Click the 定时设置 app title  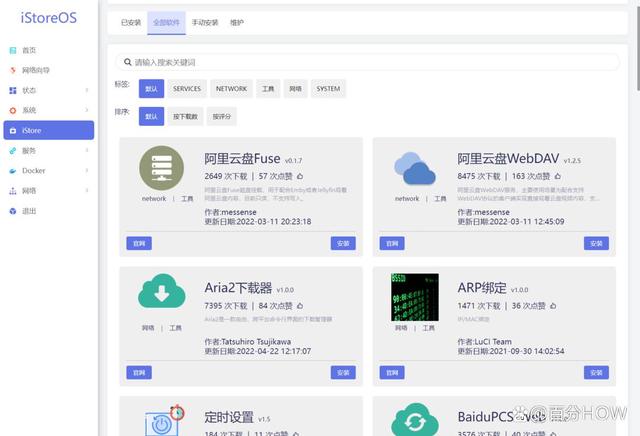point(229,417)
